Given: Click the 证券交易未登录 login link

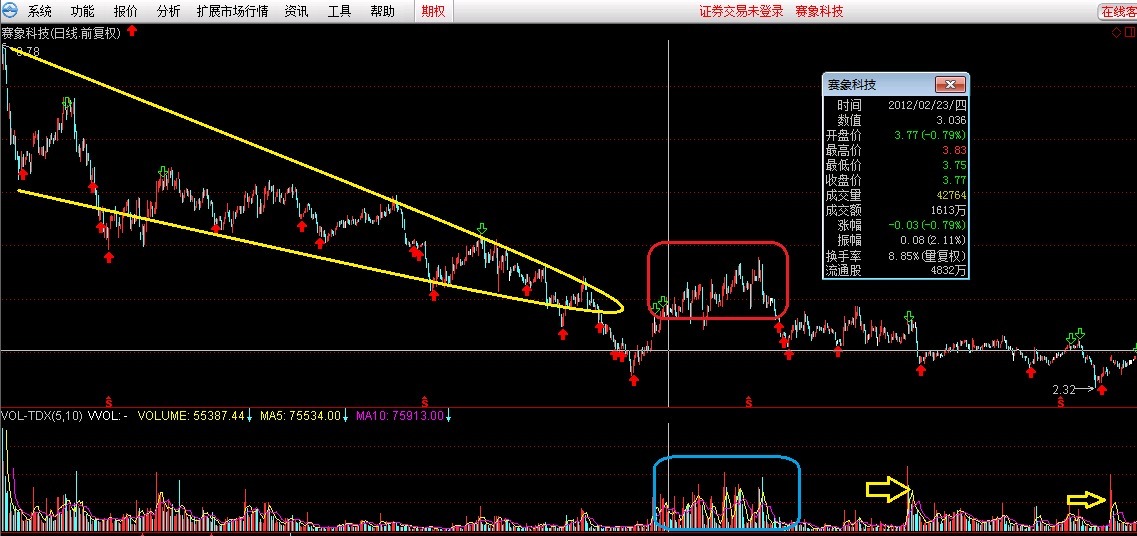Looking at the screenshot, I should [x=740, y=11].
